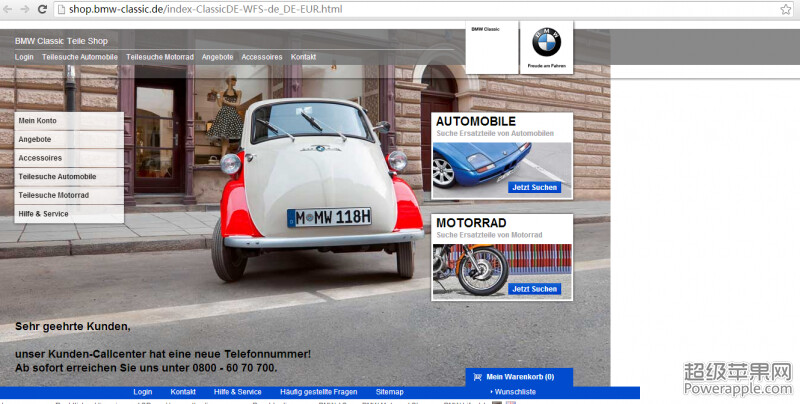Select Teilesuche Motorrad in side menu
This screenshot has width=800, height=404.
point(69,195)
